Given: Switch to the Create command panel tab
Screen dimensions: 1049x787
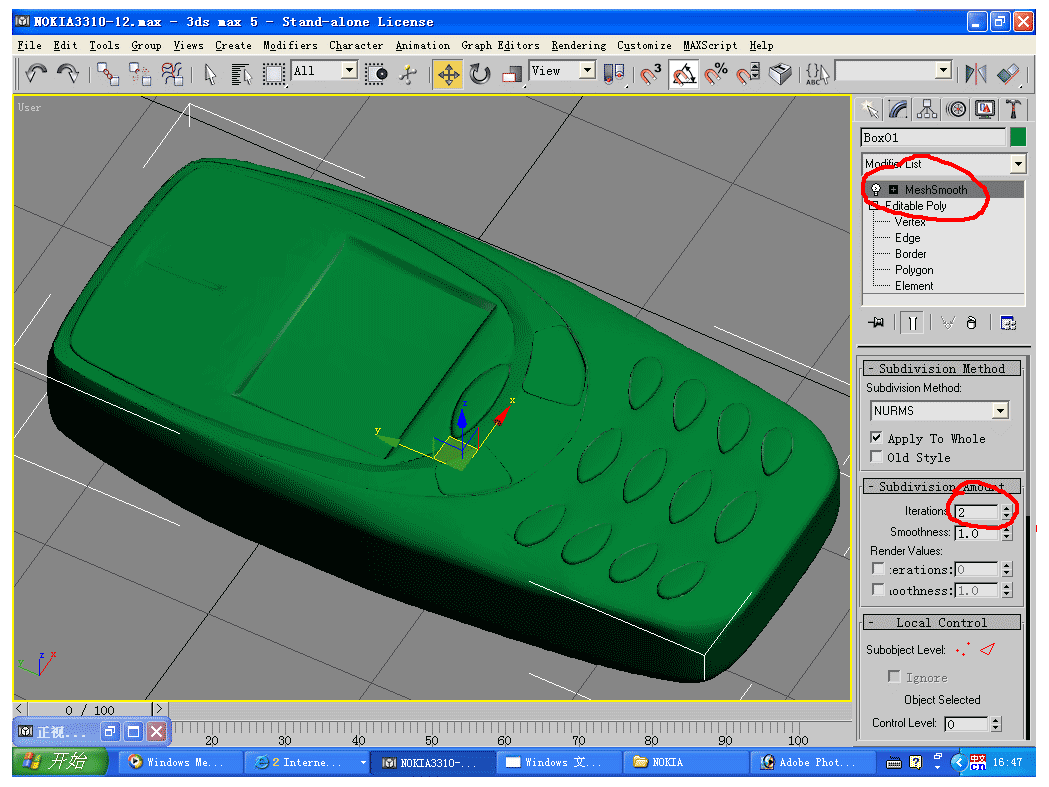Looking at the screenshot, I should (x=870, y=110).
